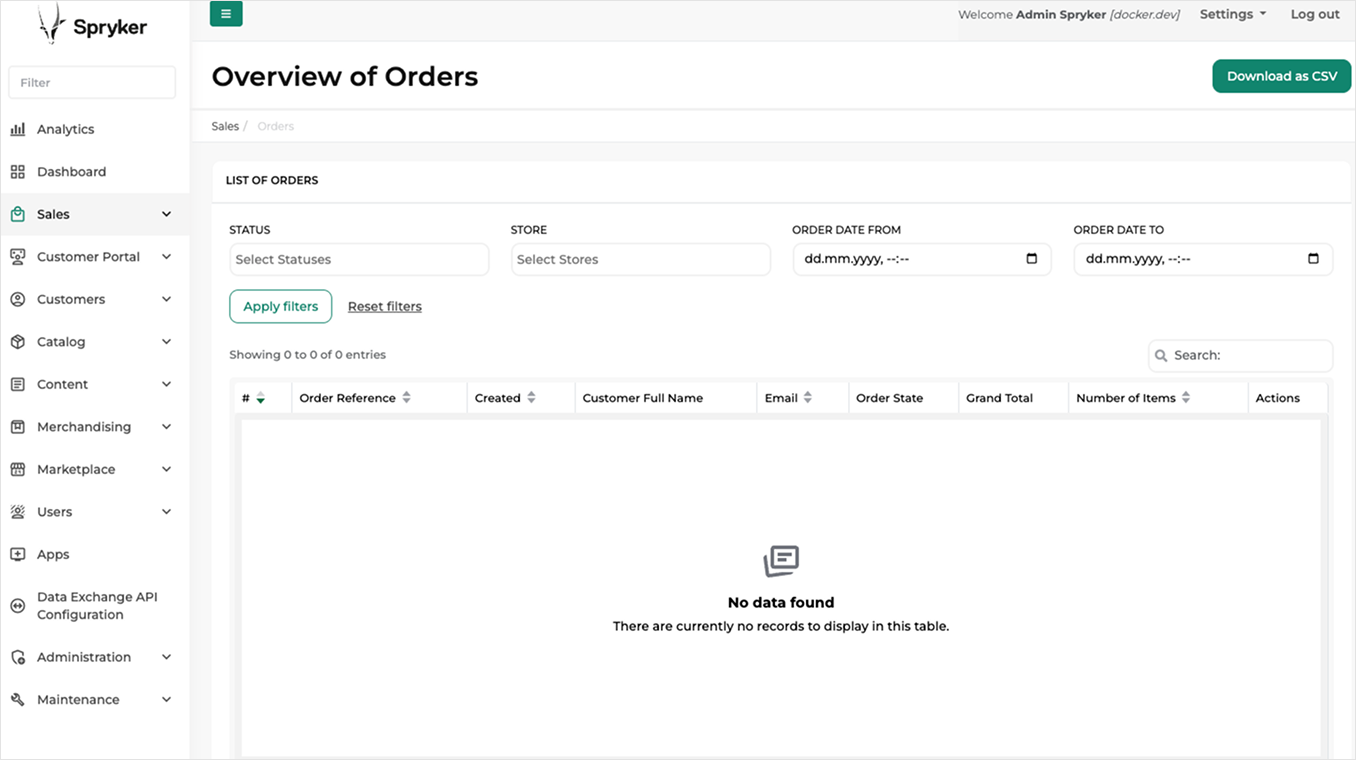Click the Apps plus-box icon
Screen dimensions: 1356x760
18,554
